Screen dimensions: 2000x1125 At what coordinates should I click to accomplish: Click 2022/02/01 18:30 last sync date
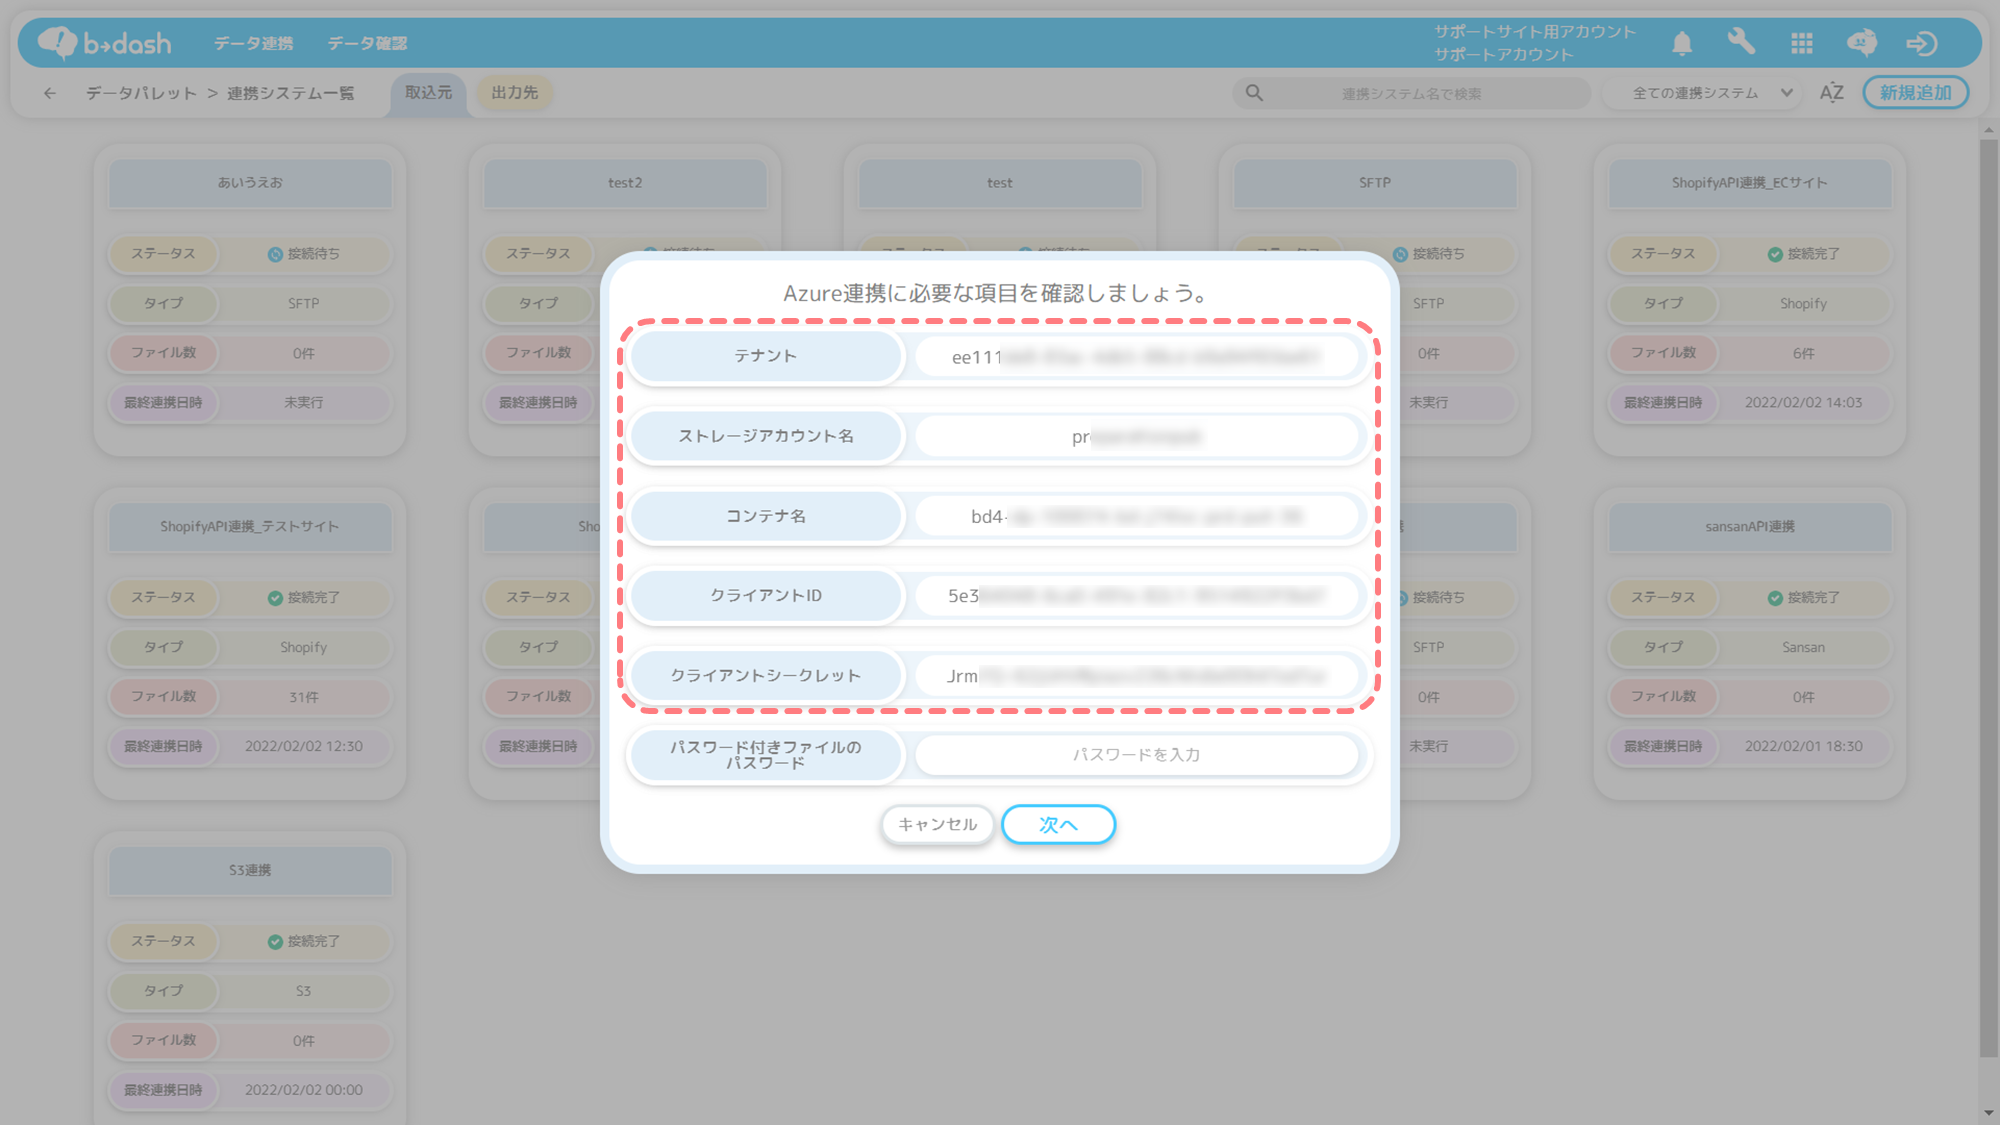point(1804,746)
